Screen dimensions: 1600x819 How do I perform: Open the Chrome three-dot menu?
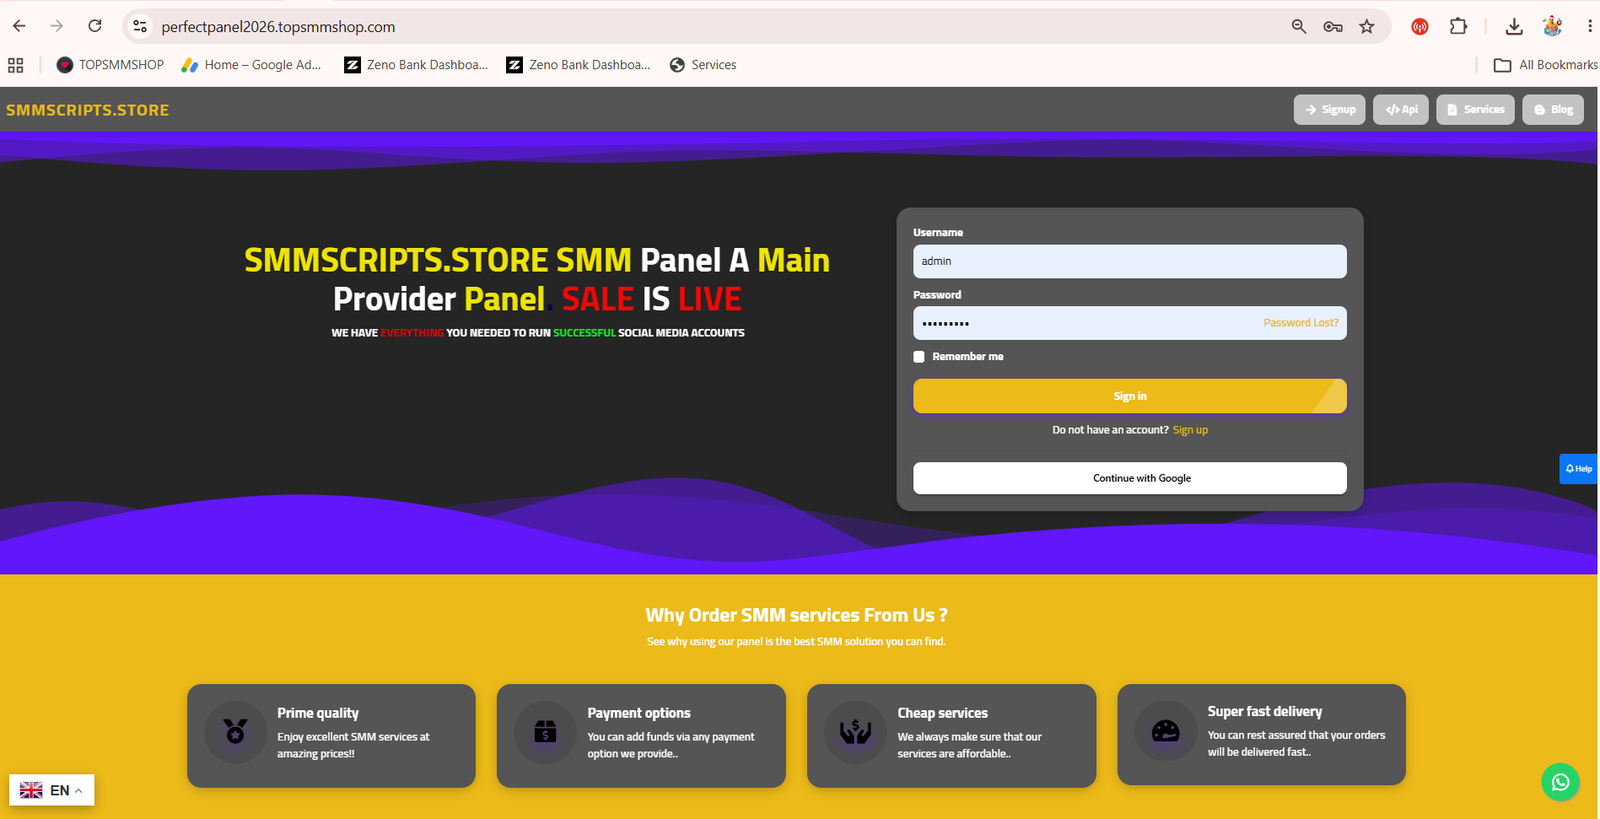(1589, 27)
